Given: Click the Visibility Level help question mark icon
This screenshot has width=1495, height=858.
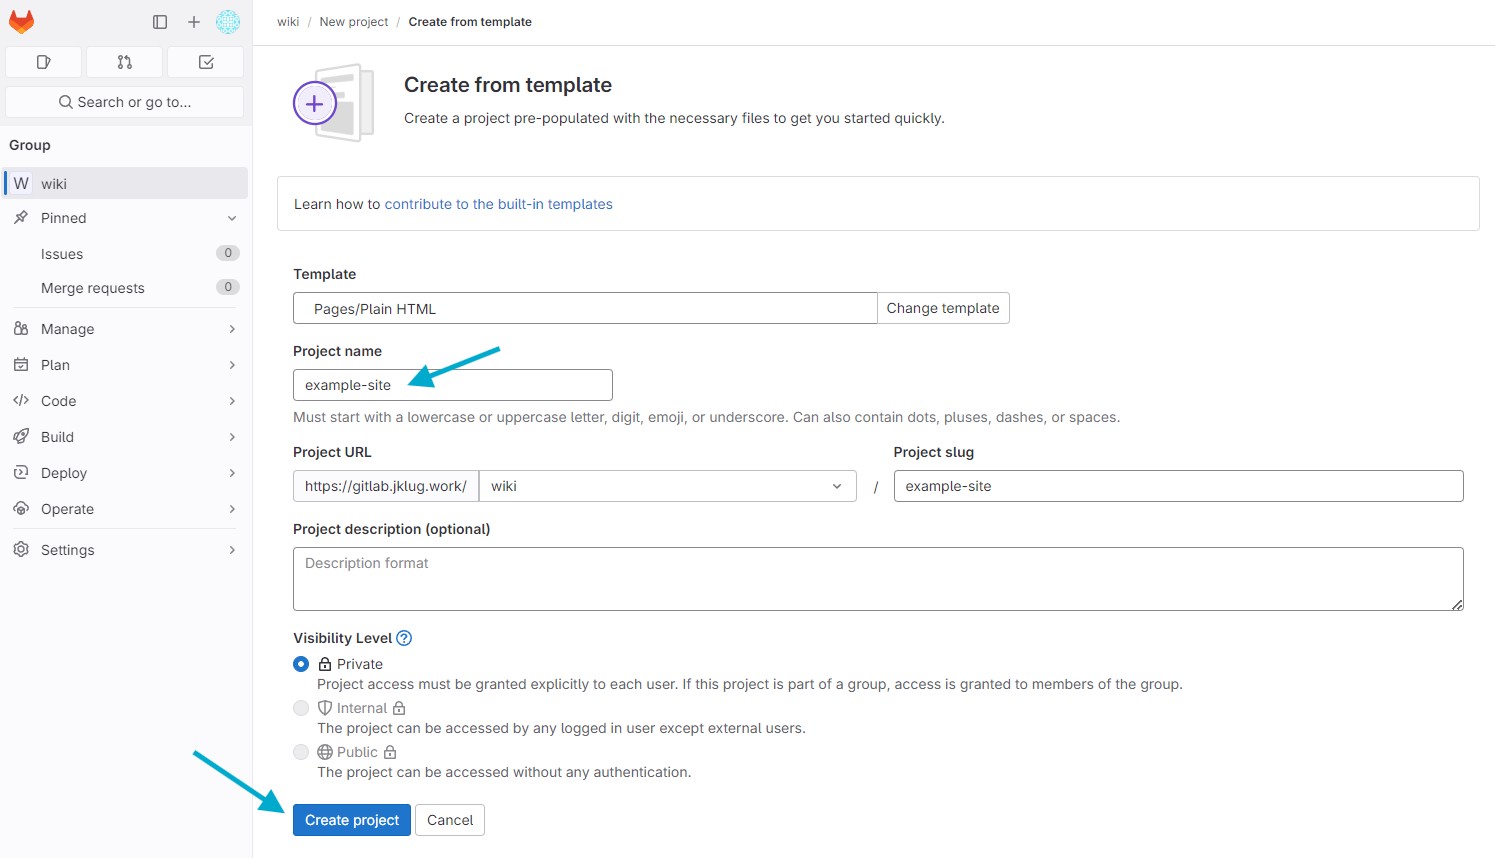Looking at the screenshot, I should 404,637.
